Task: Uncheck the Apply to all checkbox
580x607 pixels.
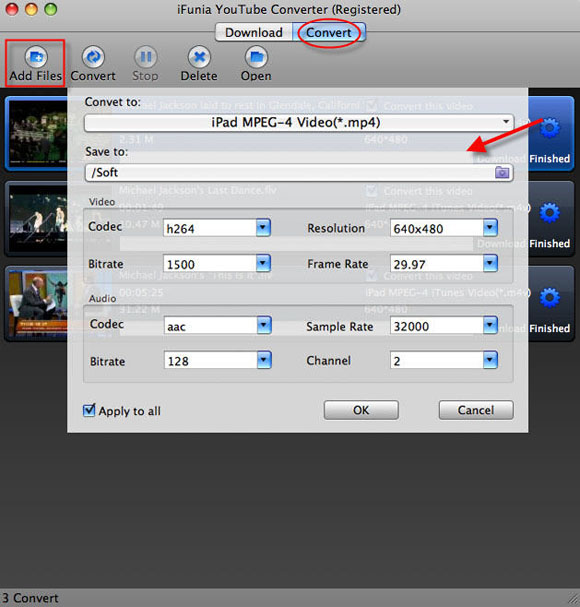Action: (x=89, y=410)
